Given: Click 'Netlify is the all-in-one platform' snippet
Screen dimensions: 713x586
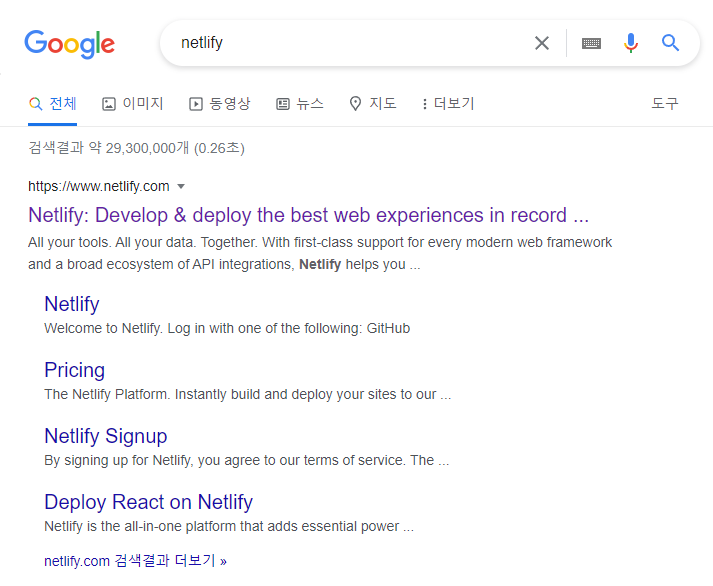Looking at the screenshot, I should pos(229,526).
